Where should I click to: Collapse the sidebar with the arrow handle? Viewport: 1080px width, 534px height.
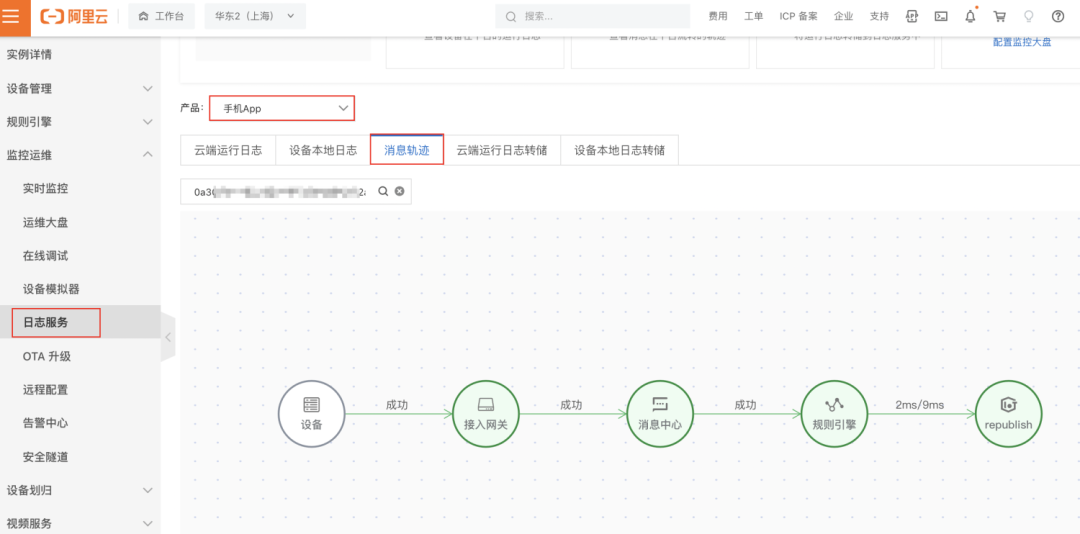(x=168, y=337)
